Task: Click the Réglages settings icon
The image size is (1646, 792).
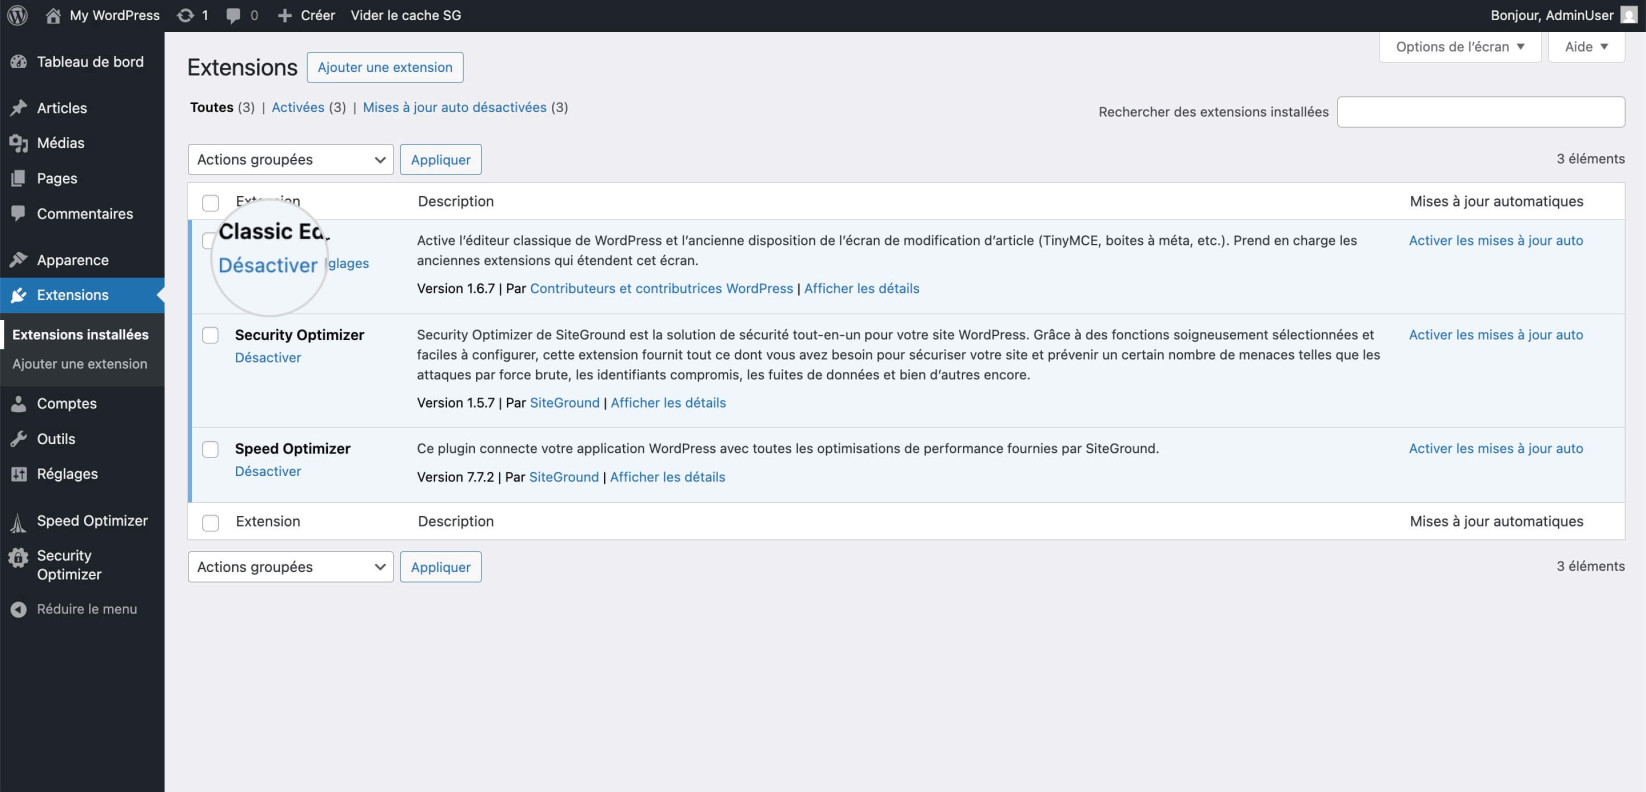Action: 18,474
